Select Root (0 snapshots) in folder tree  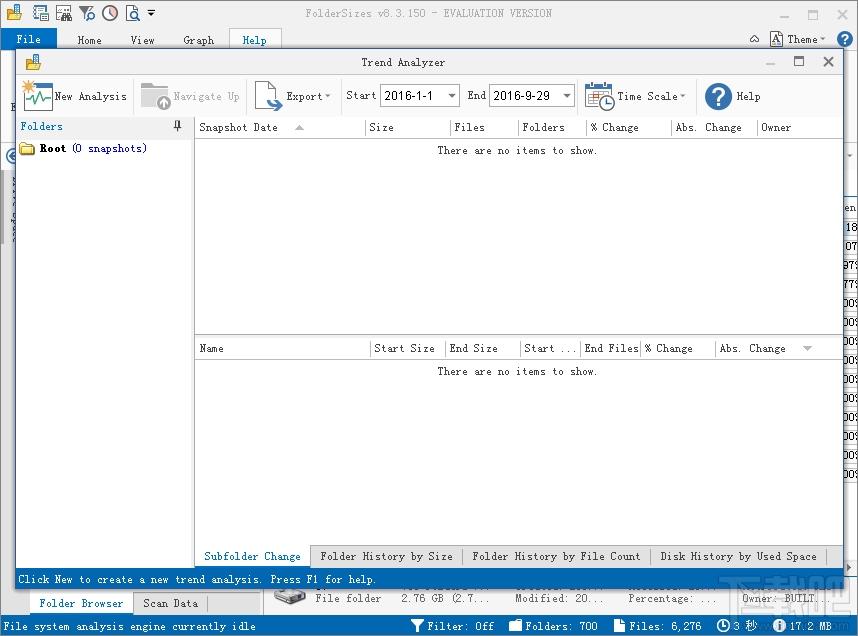[93, 148]
